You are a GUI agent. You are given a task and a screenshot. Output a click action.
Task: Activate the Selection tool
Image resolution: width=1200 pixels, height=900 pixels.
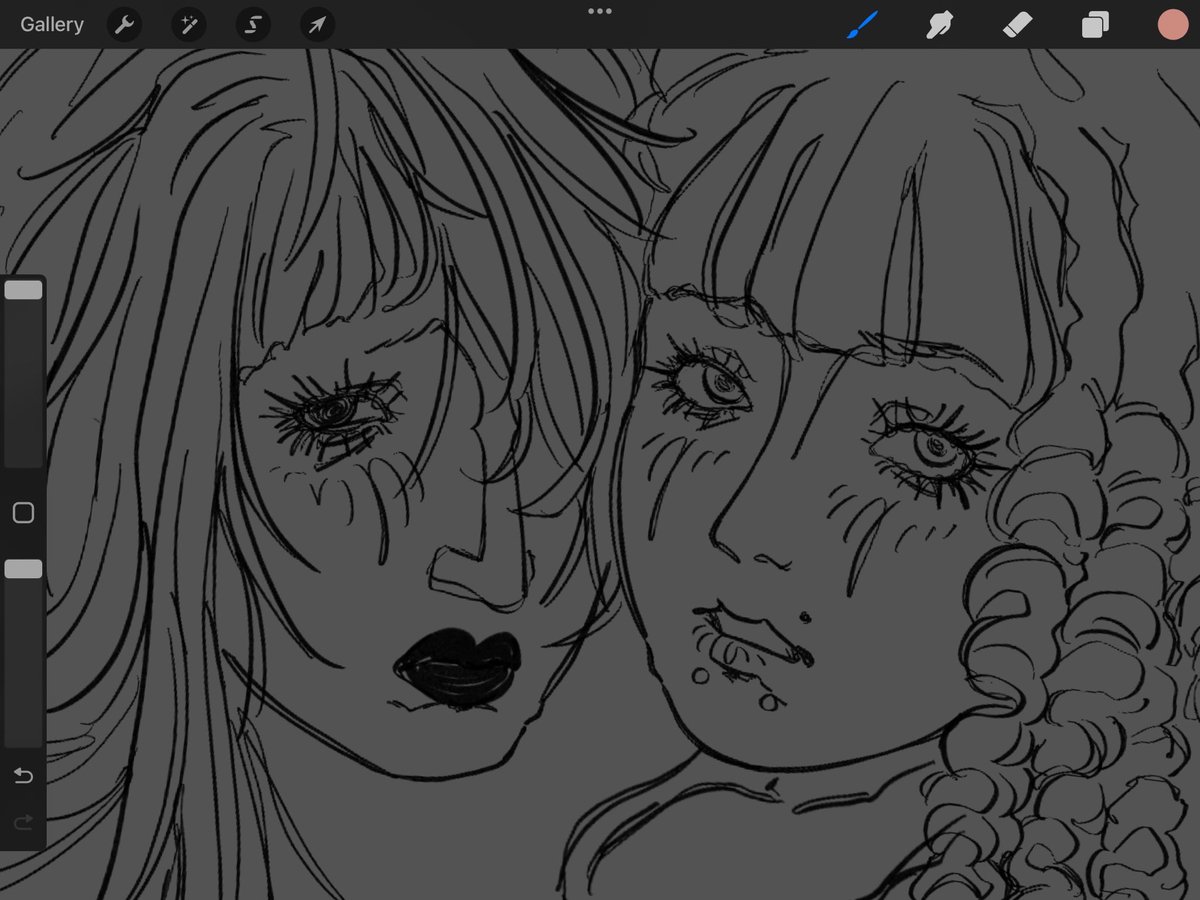(253, 25)
